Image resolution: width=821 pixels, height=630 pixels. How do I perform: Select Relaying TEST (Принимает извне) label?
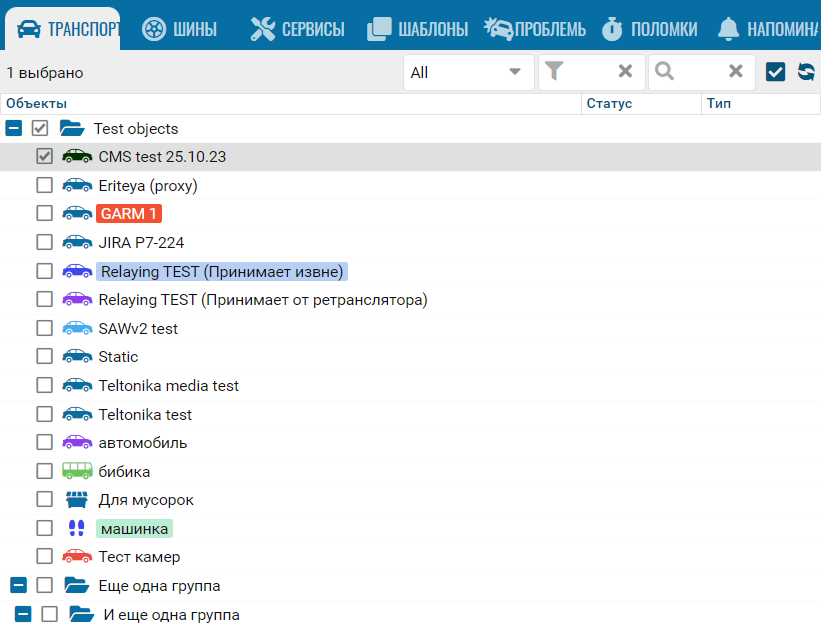222,271
